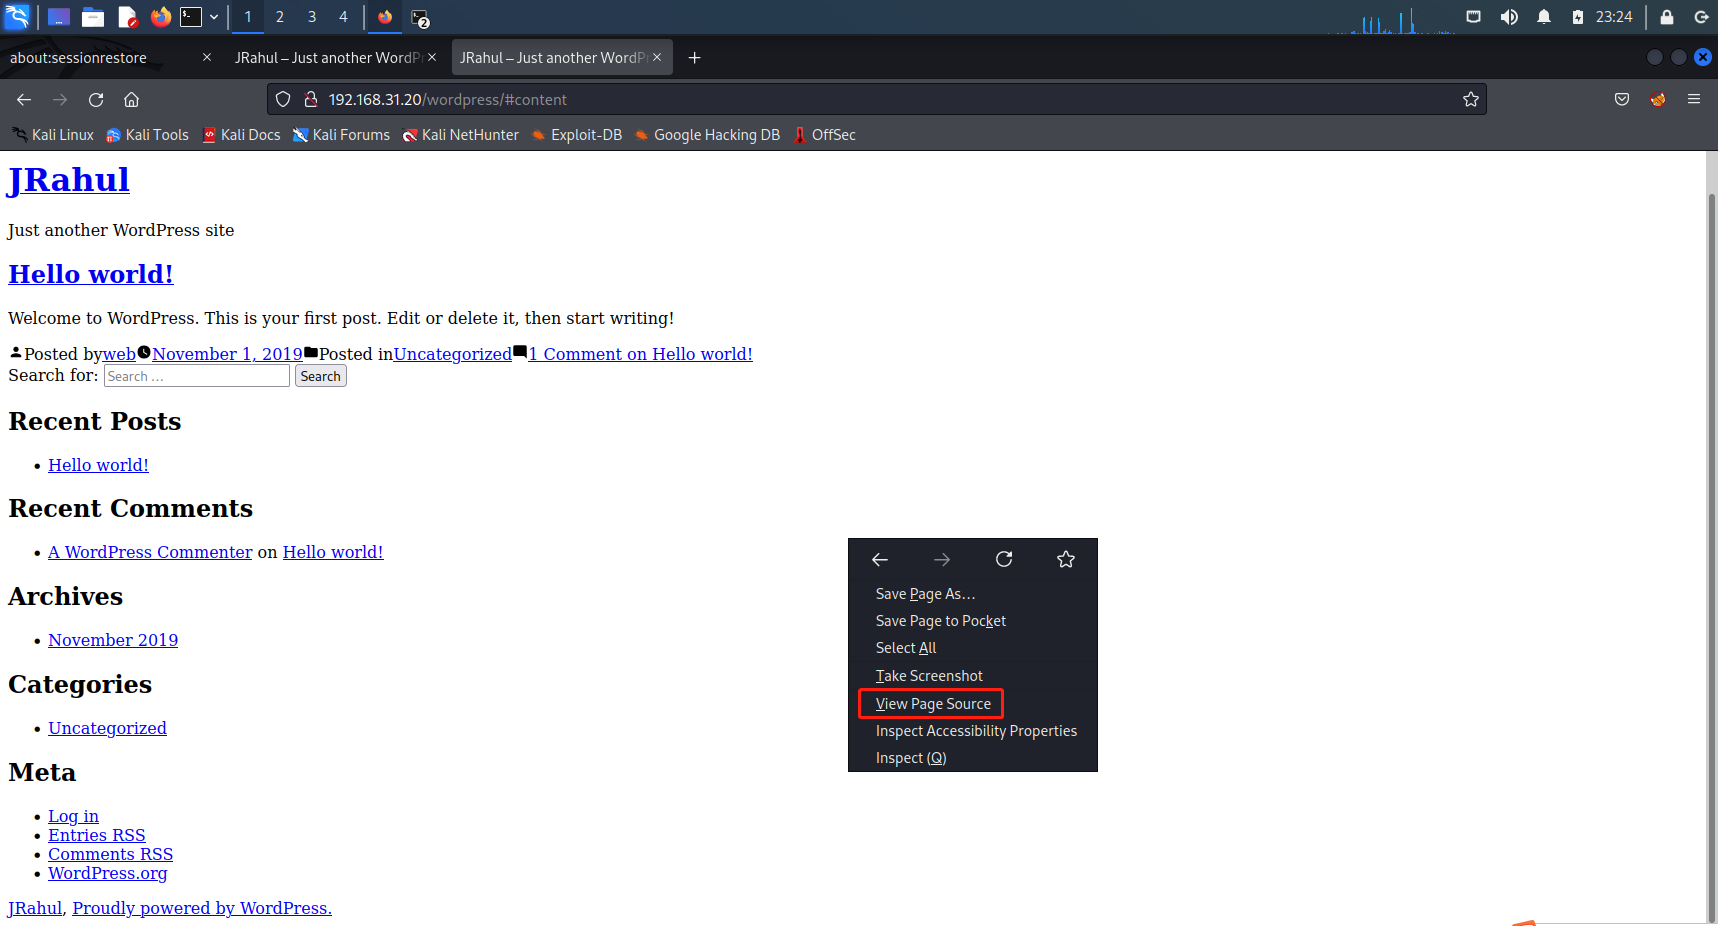Switch to workspace 3
The height and width of the screenshot is (926, 1718).
pos(312,17)
